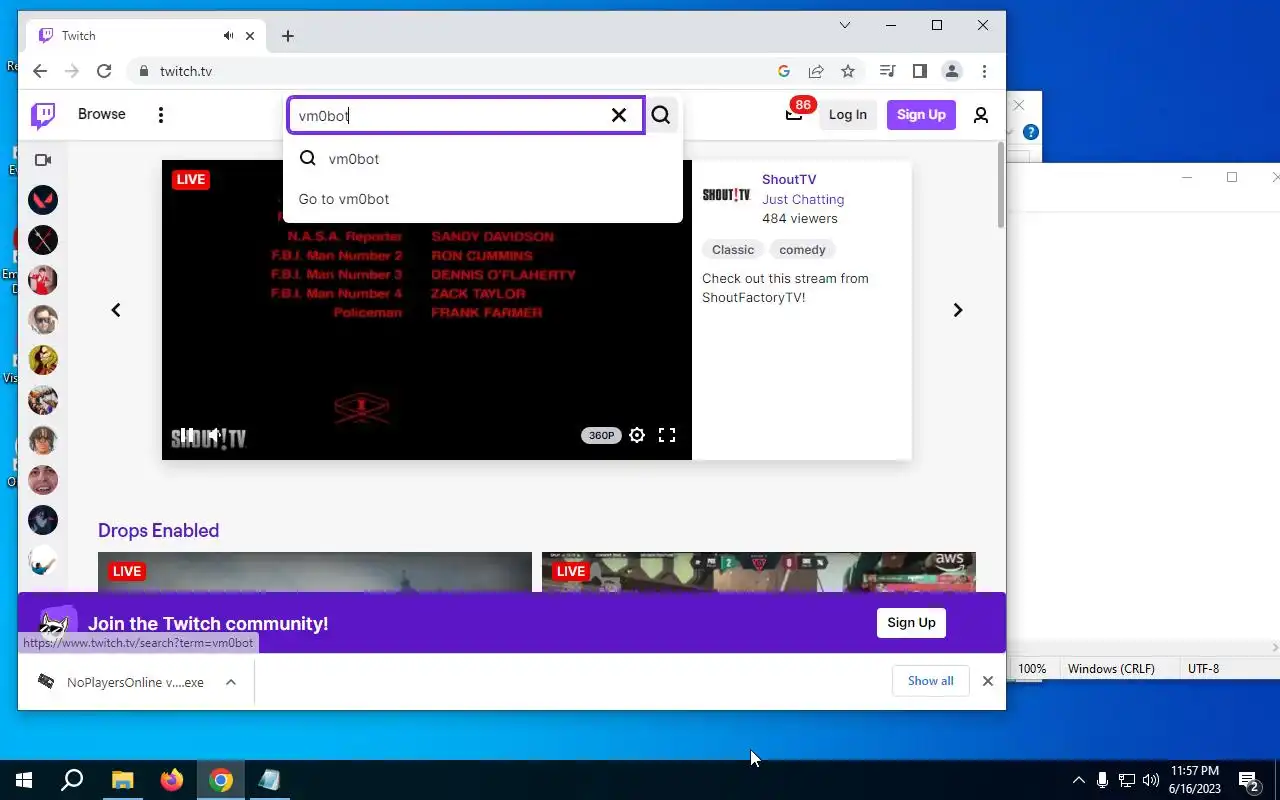Open Chrome tab search chevron
1280x800 pixels.
[x=845, y=25]
